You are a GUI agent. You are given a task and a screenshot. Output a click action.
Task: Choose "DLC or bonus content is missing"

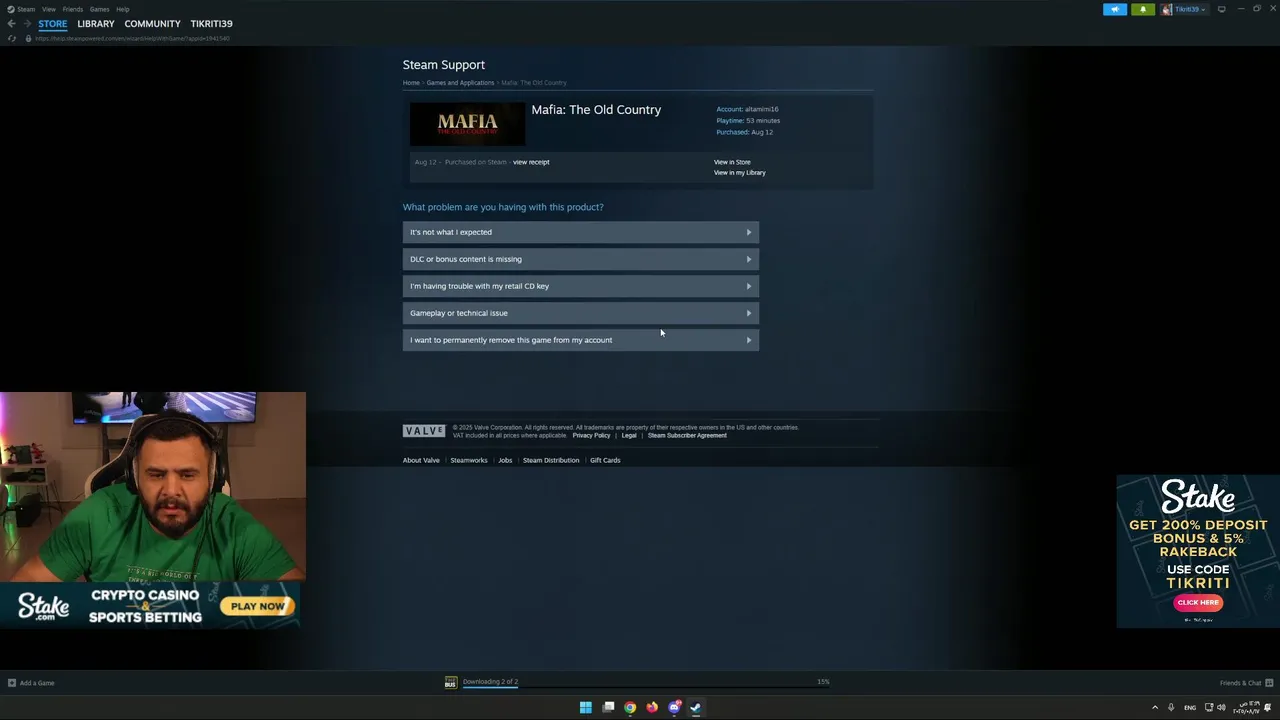coord(581,259)
